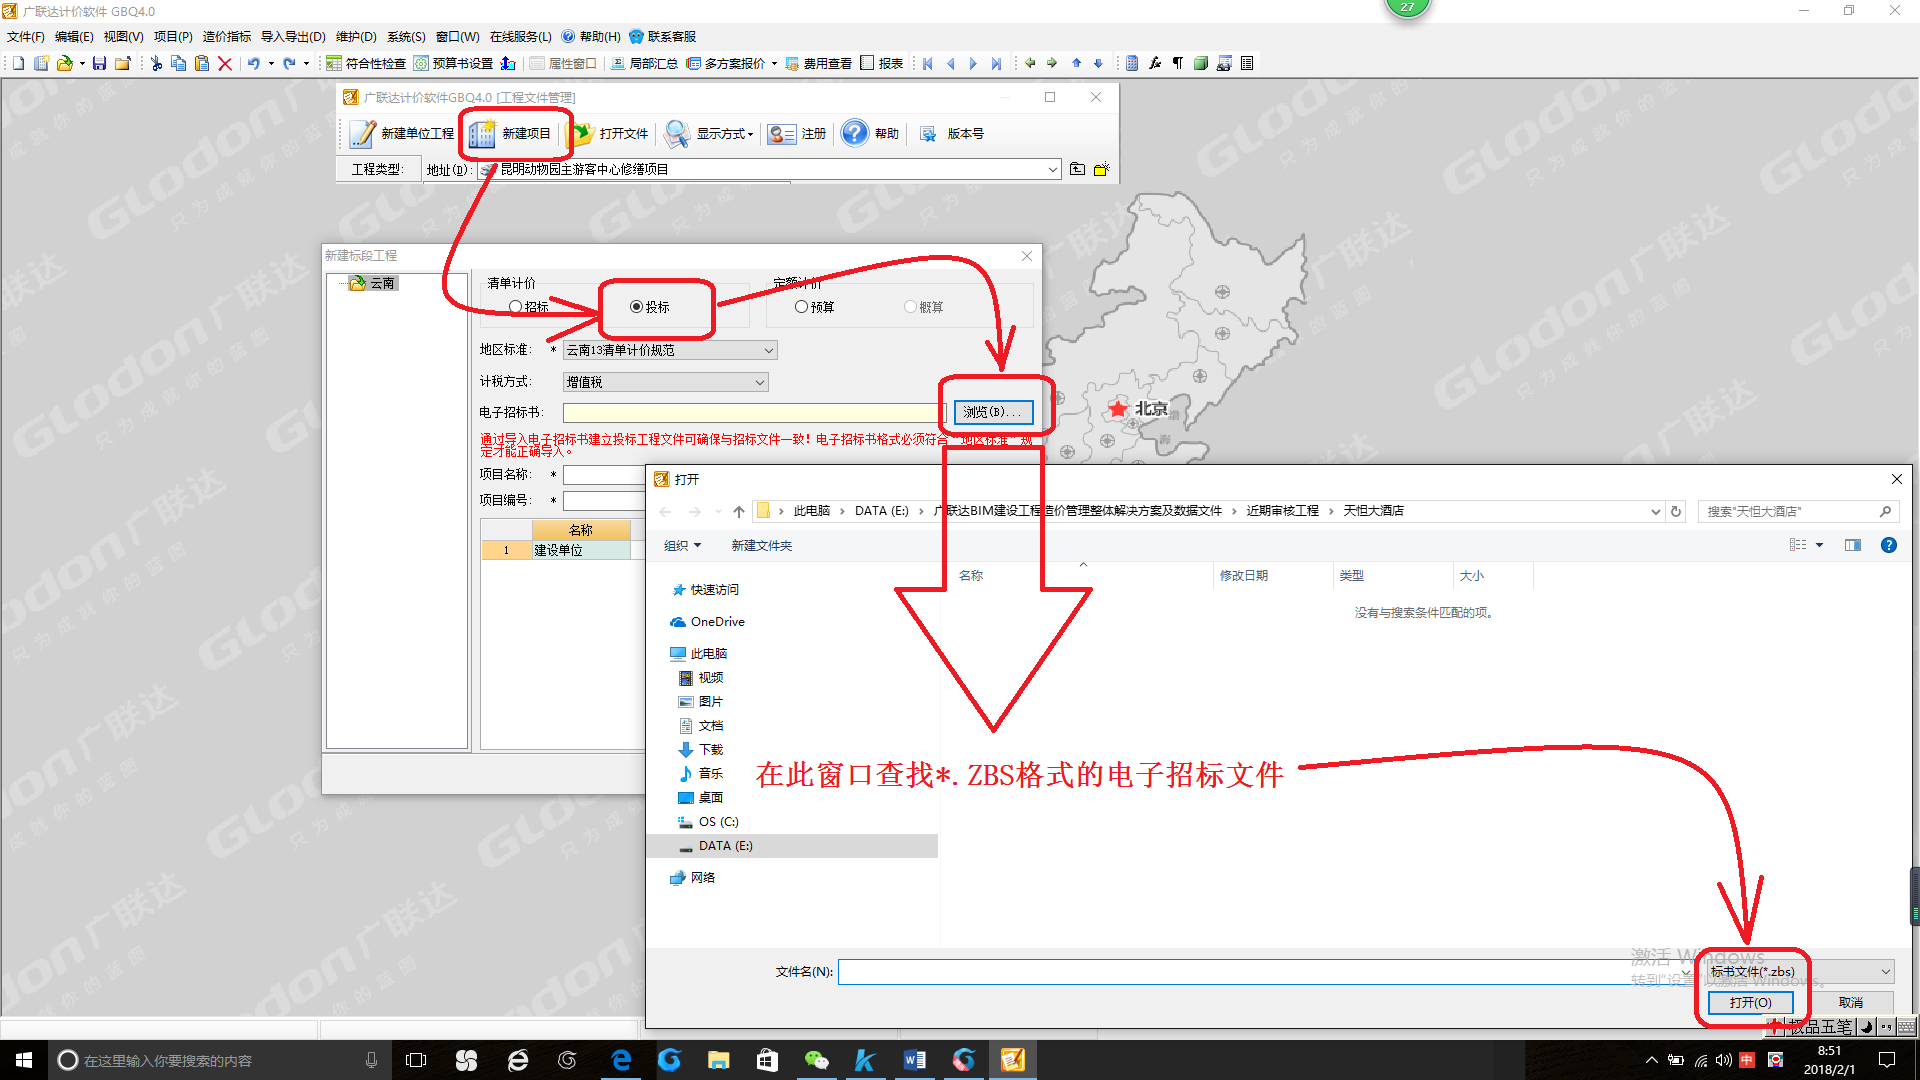Select DATA (E:) drive in navigation pane
The image size is (1920, 1080).
[x=792, y=846]
